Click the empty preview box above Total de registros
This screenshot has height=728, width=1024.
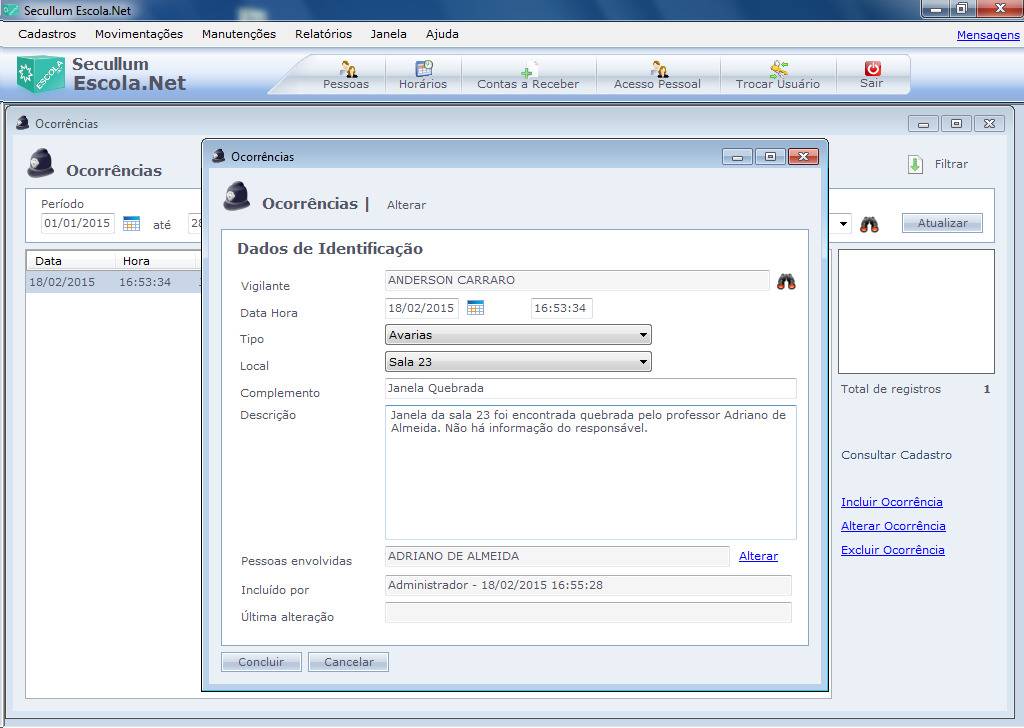coord(916,311)
